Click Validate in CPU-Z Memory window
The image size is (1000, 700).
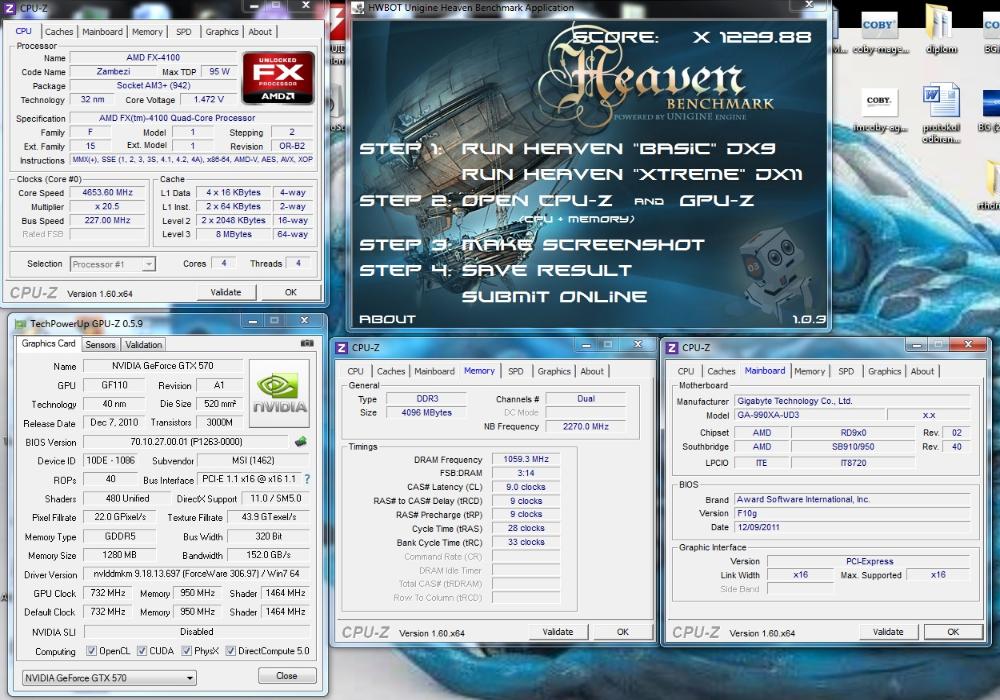557,632
